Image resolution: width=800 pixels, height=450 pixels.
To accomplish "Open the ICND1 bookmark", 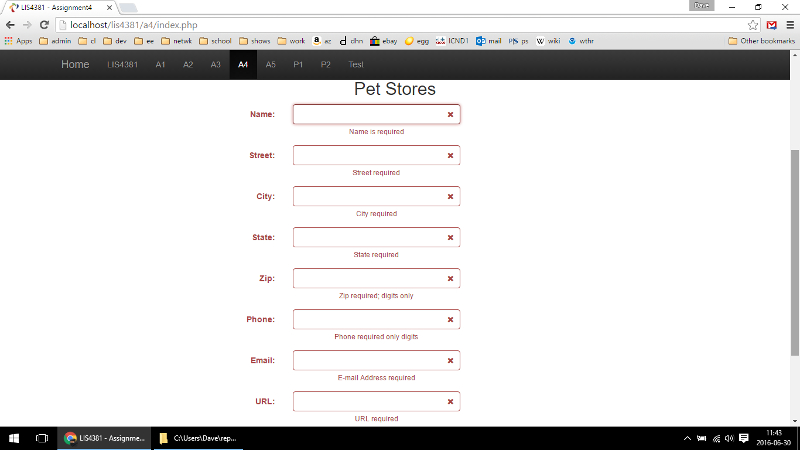I will (452, 41).
